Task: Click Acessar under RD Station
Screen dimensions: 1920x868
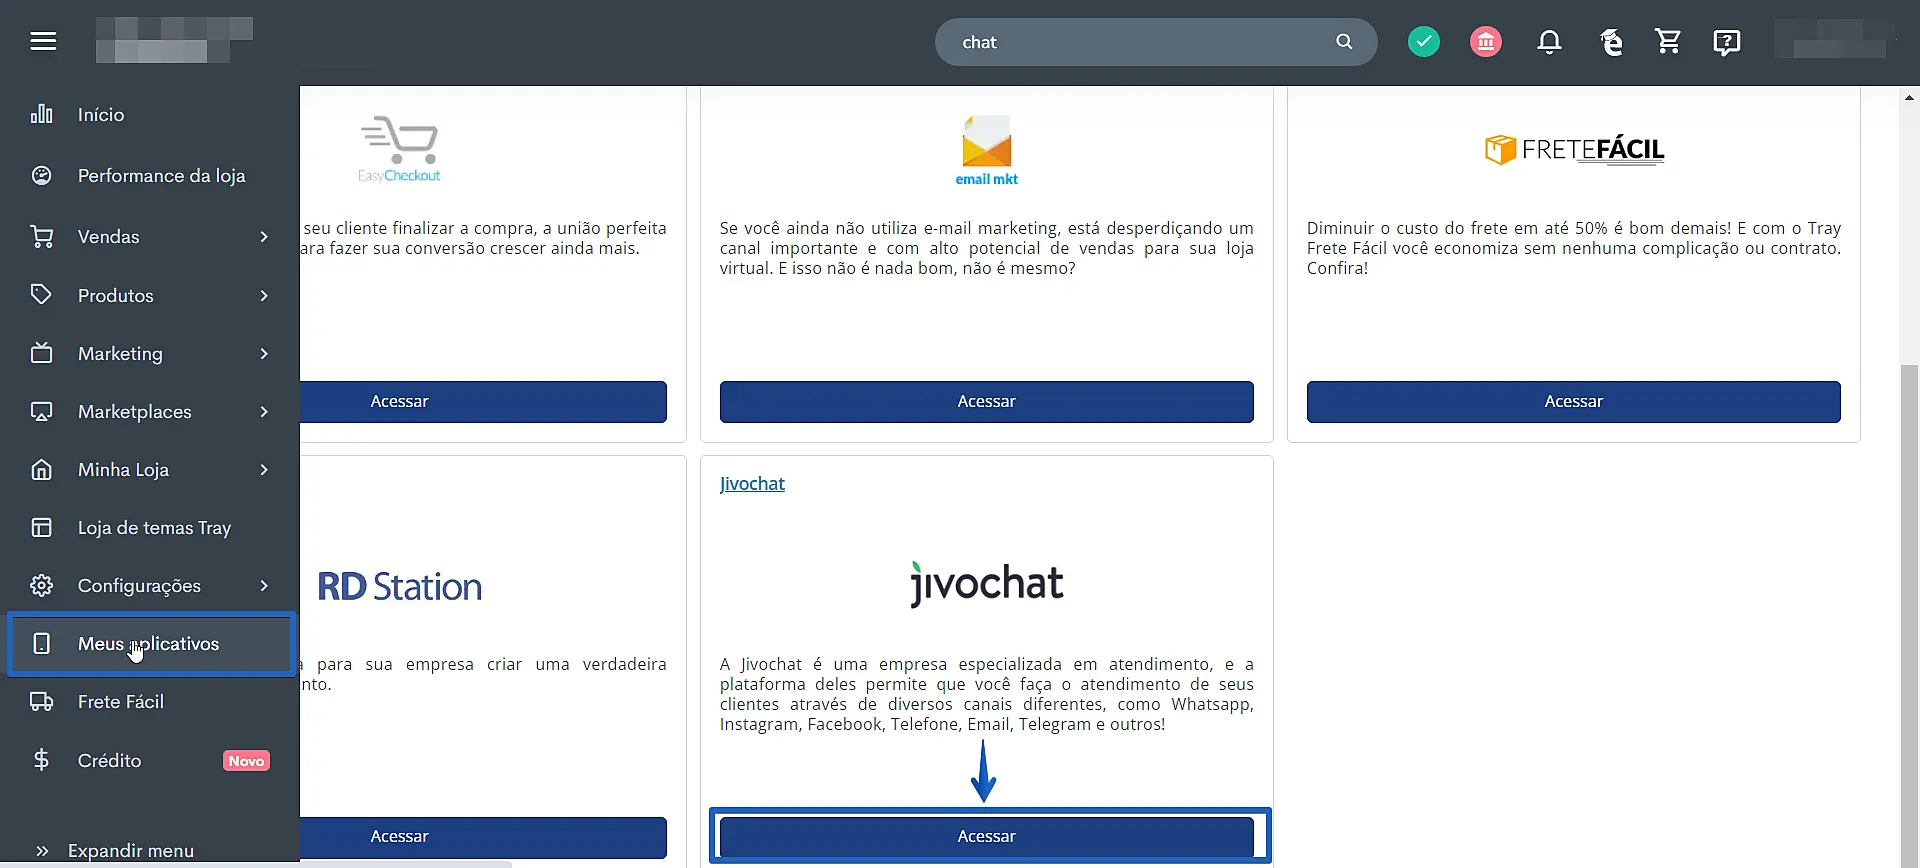Action: [x=483, y=837]
